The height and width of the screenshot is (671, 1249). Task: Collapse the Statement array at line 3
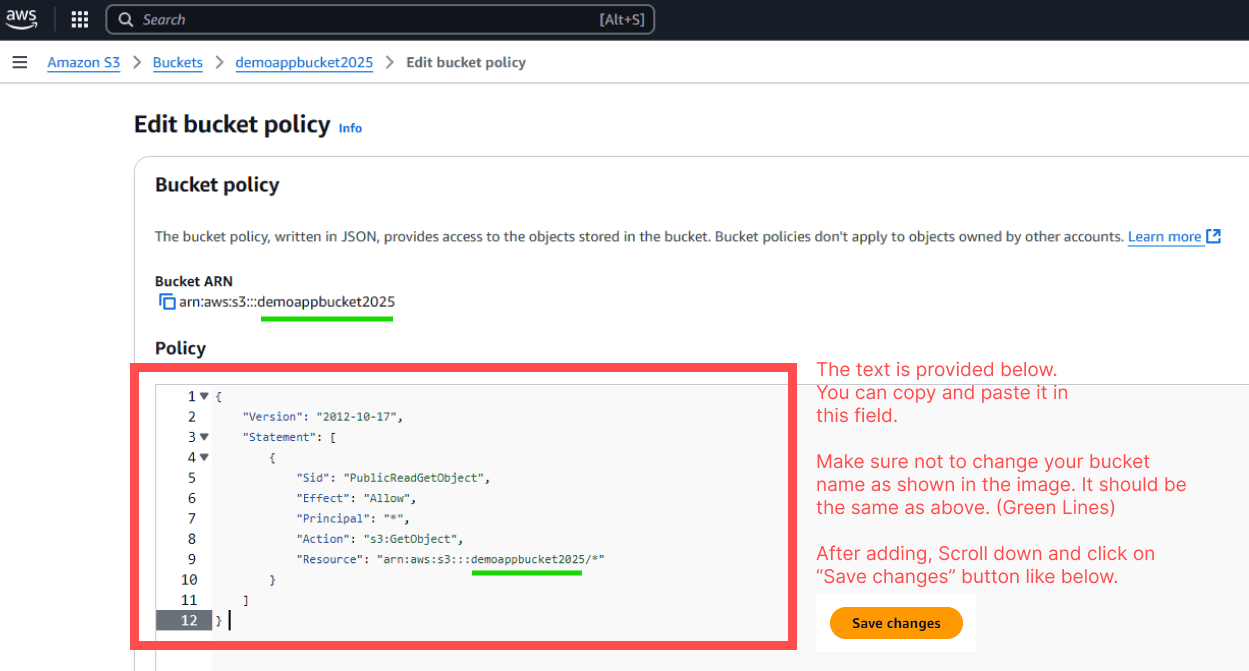pos(203,436)
